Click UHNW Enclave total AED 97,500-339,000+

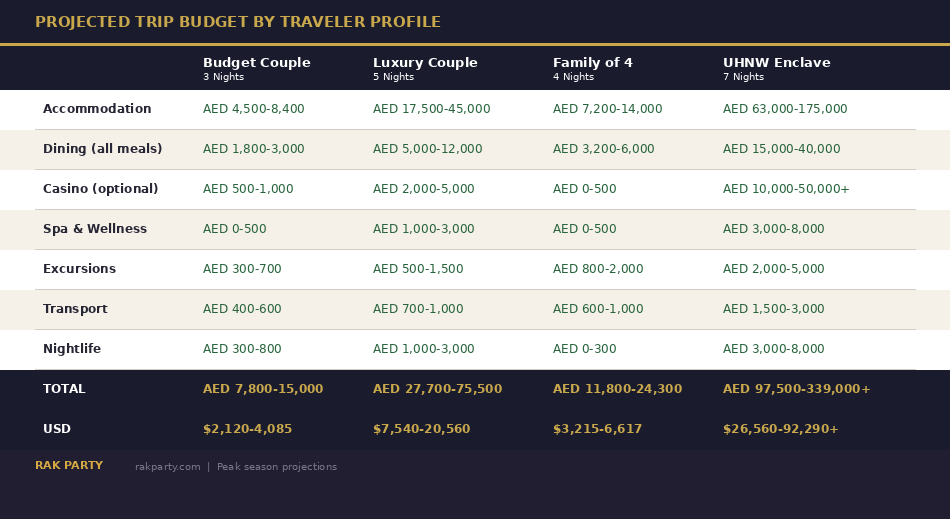tap(796, 389)
